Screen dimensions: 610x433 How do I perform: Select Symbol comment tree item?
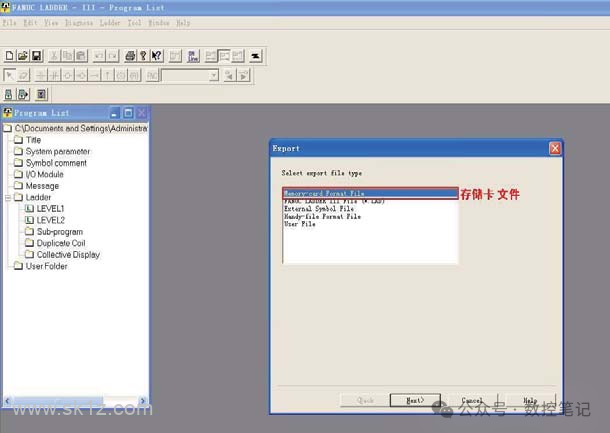pos(56,163)
